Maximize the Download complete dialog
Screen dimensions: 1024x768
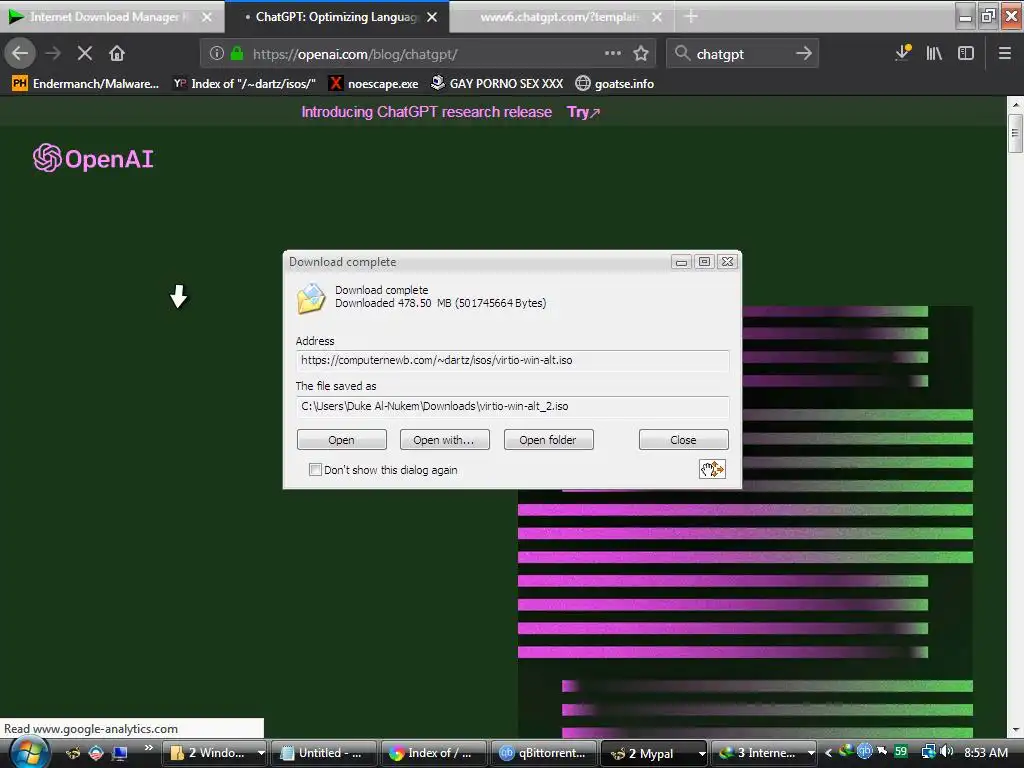(x=704, y=261)
